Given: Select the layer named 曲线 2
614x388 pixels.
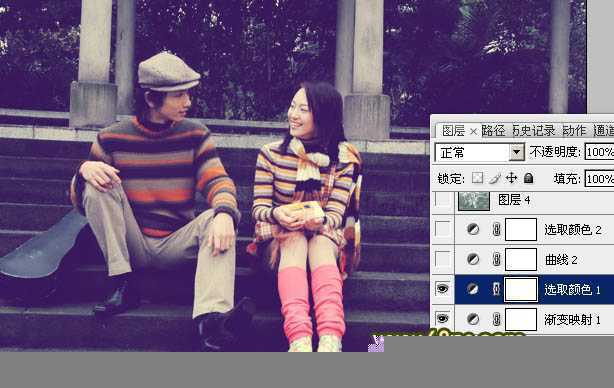Looking at the screenshot, I should coord(561,260).
